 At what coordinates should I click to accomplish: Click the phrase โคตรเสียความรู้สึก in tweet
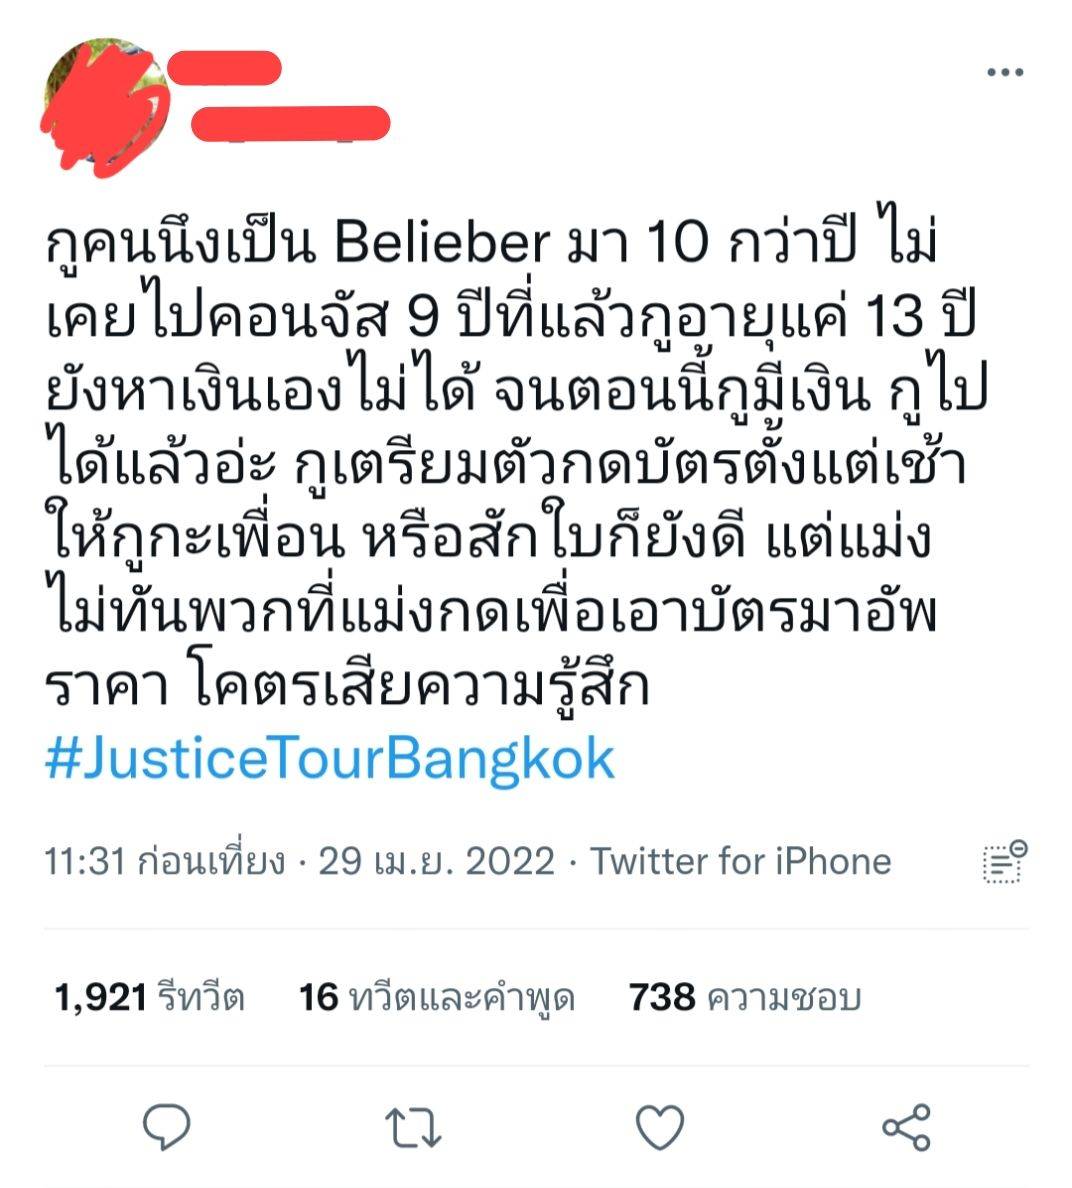(x=421, y=686)
